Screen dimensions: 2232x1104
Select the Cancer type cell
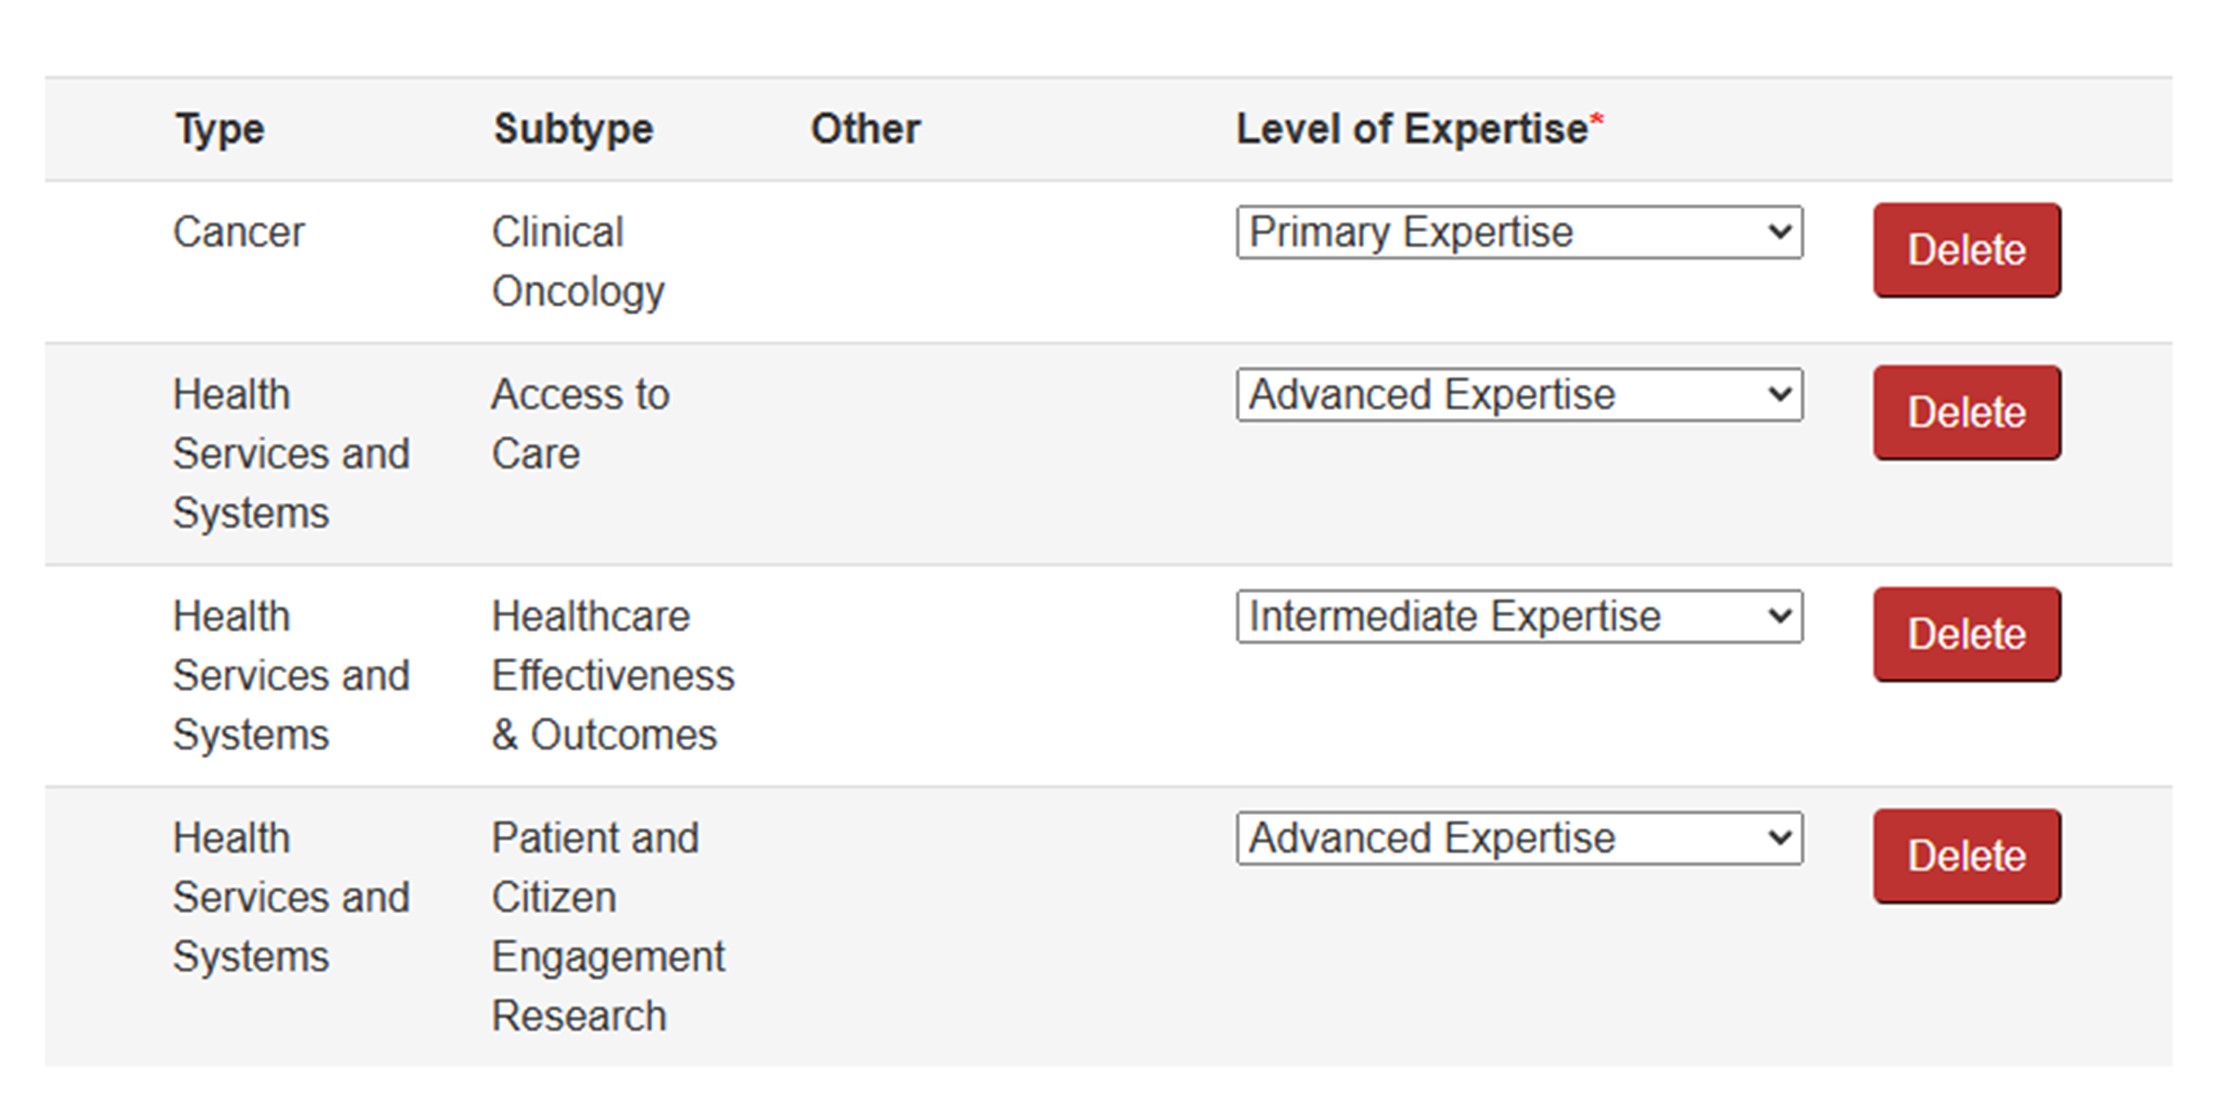238,233
